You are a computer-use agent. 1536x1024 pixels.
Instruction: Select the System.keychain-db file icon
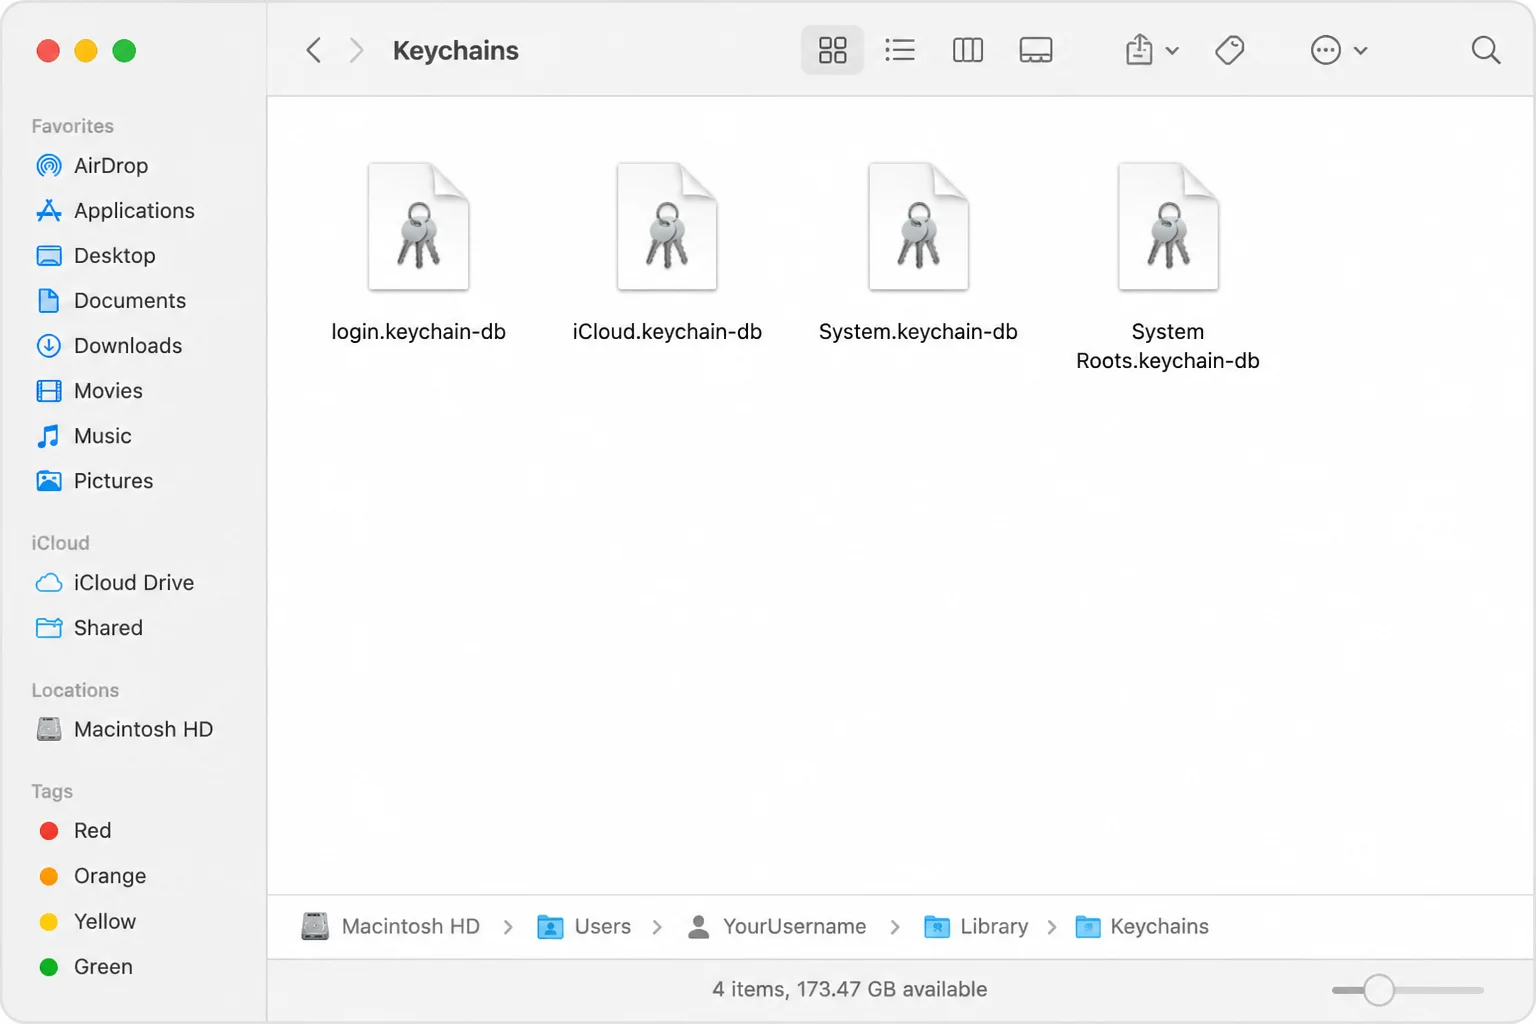[x=918, y=227]
